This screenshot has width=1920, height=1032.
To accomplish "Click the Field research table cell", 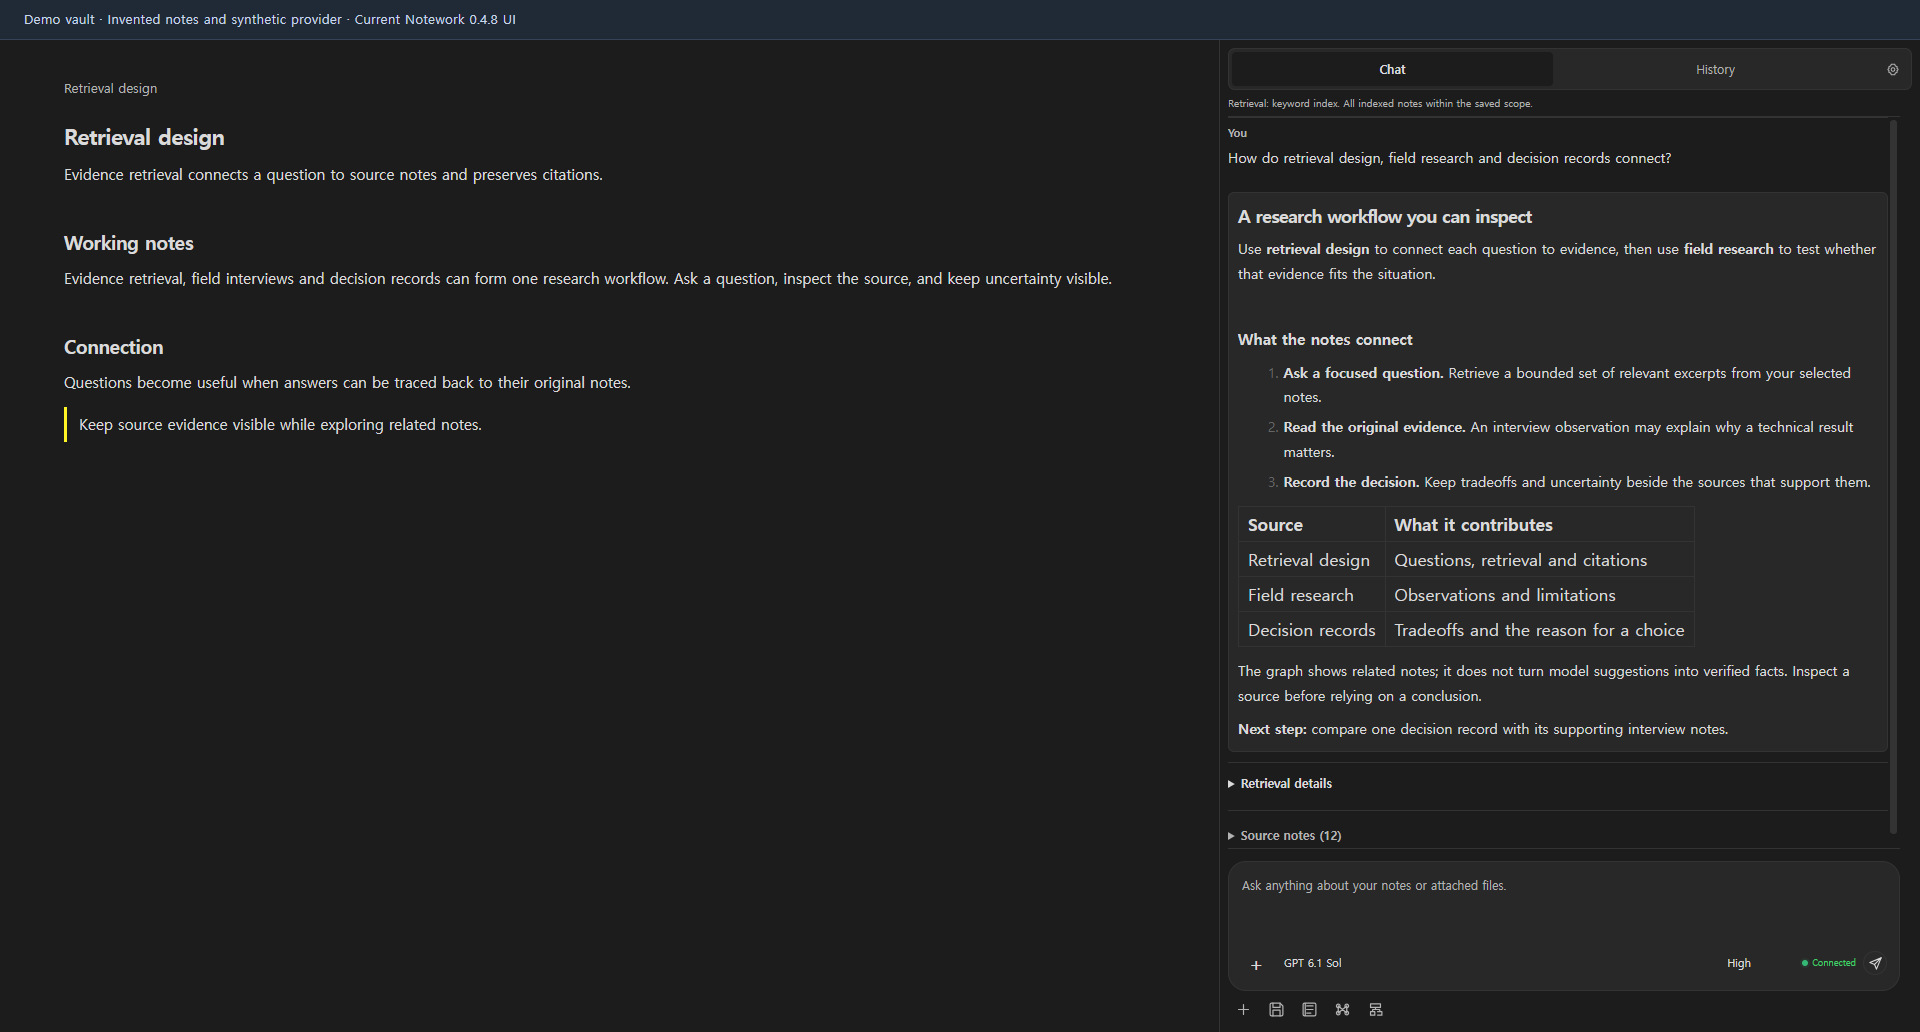I will point(1311,595).
